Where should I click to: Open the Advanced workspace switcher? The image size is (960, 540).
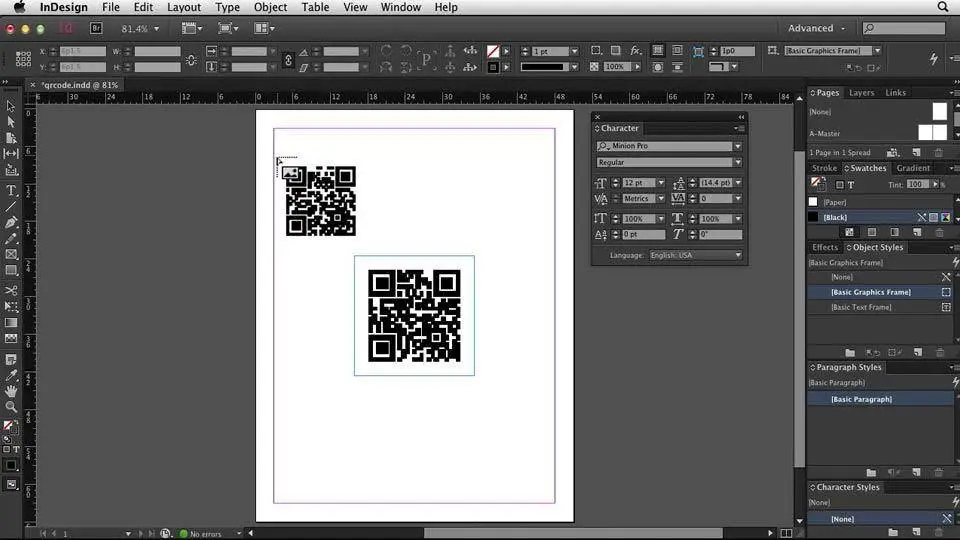(x=816, y=28)
